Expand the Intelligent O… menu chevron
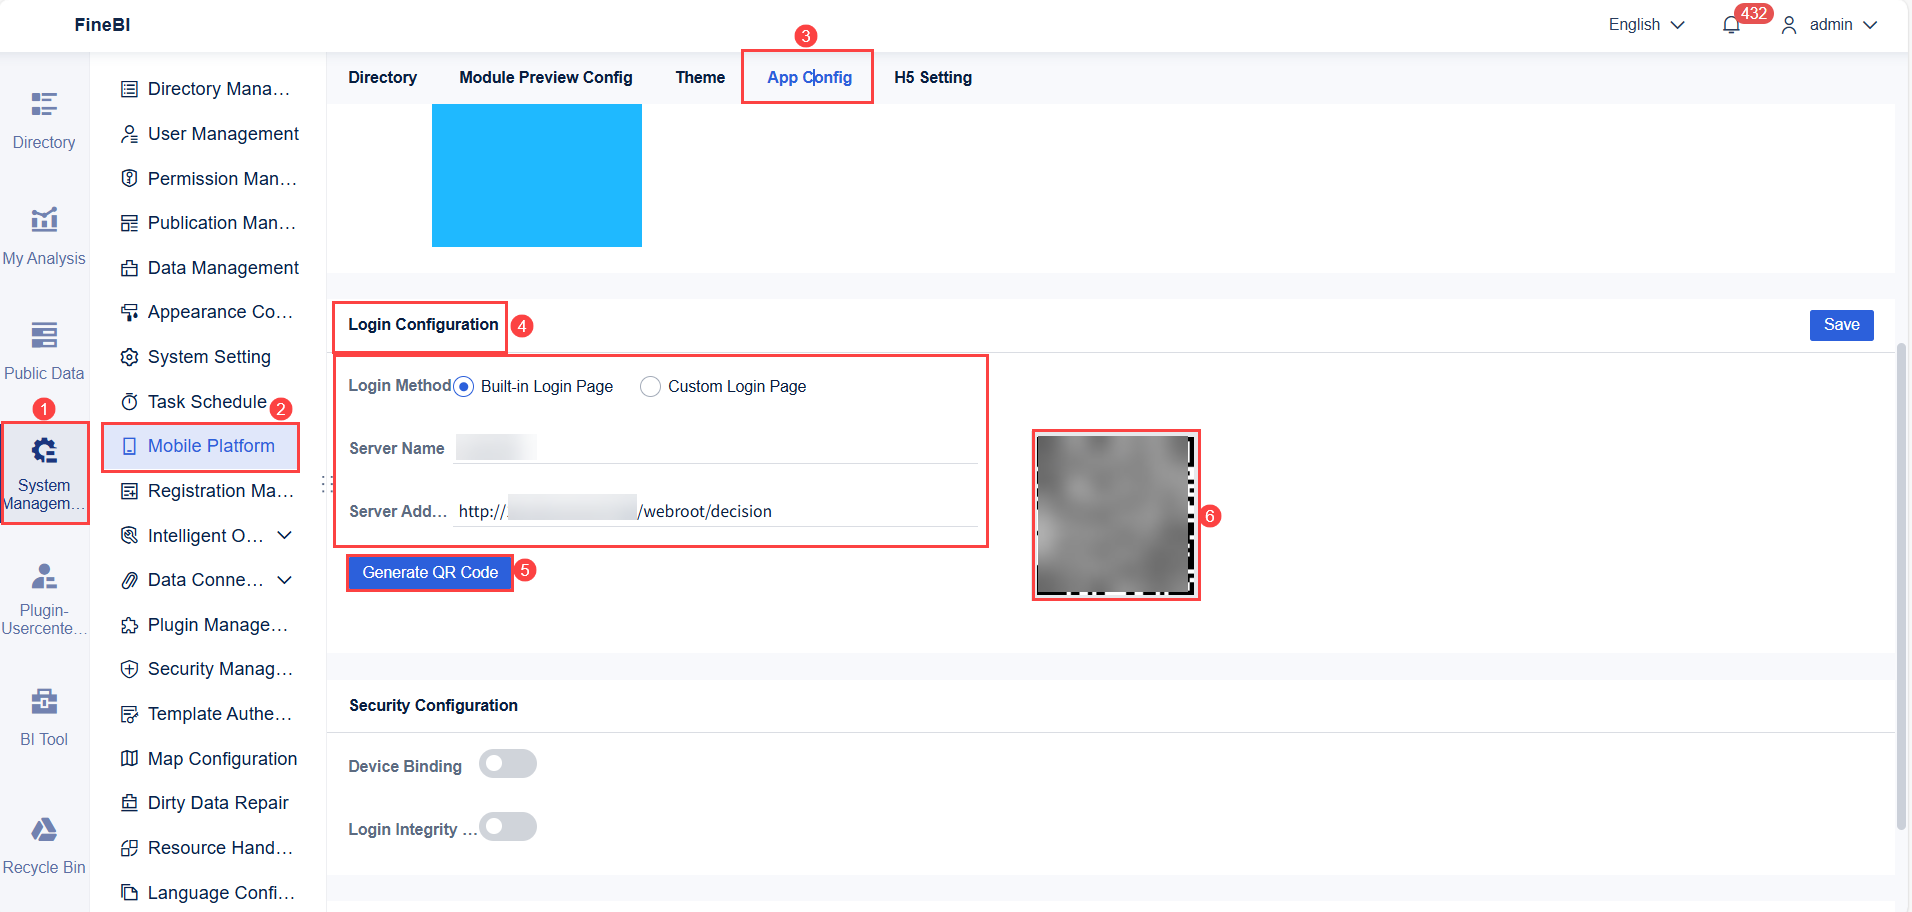Image resolution: width=1912 pixels, height=912 pixels. (x=285, y=535)
